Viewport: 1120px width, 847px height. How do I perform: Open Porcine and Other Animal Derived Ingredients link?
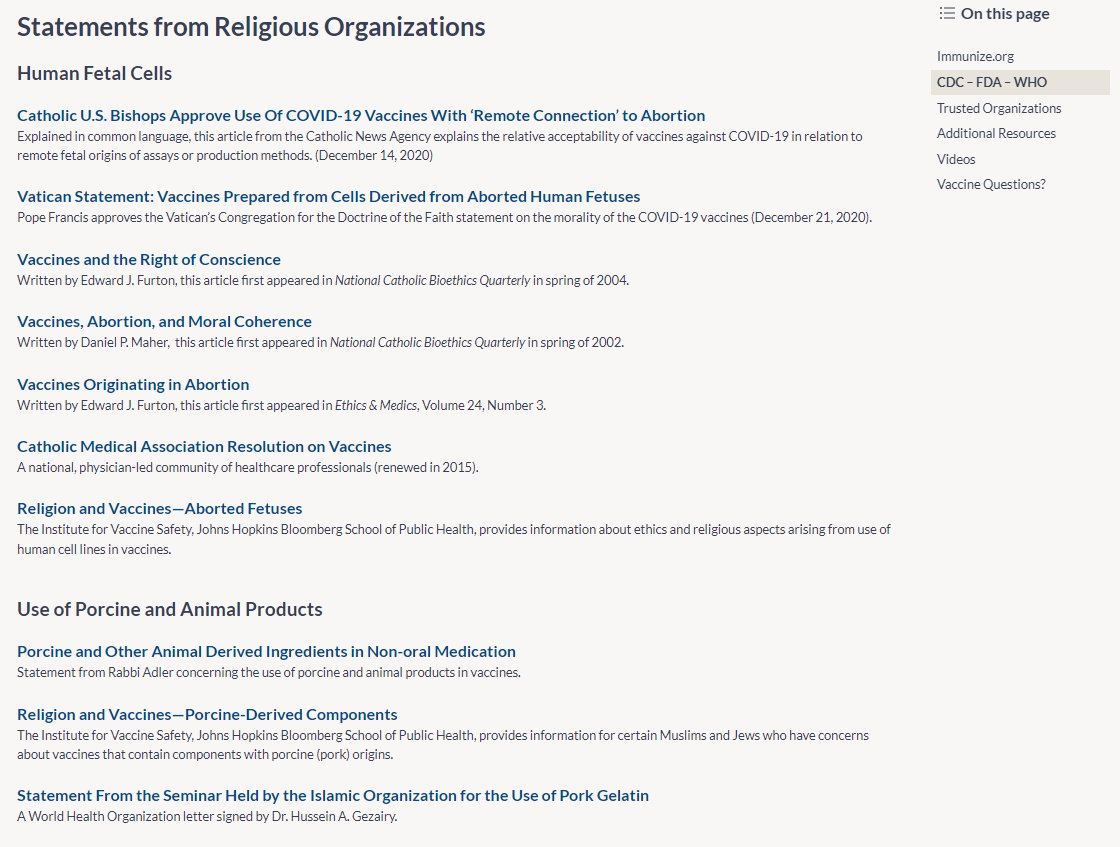[x=266, y=652]
